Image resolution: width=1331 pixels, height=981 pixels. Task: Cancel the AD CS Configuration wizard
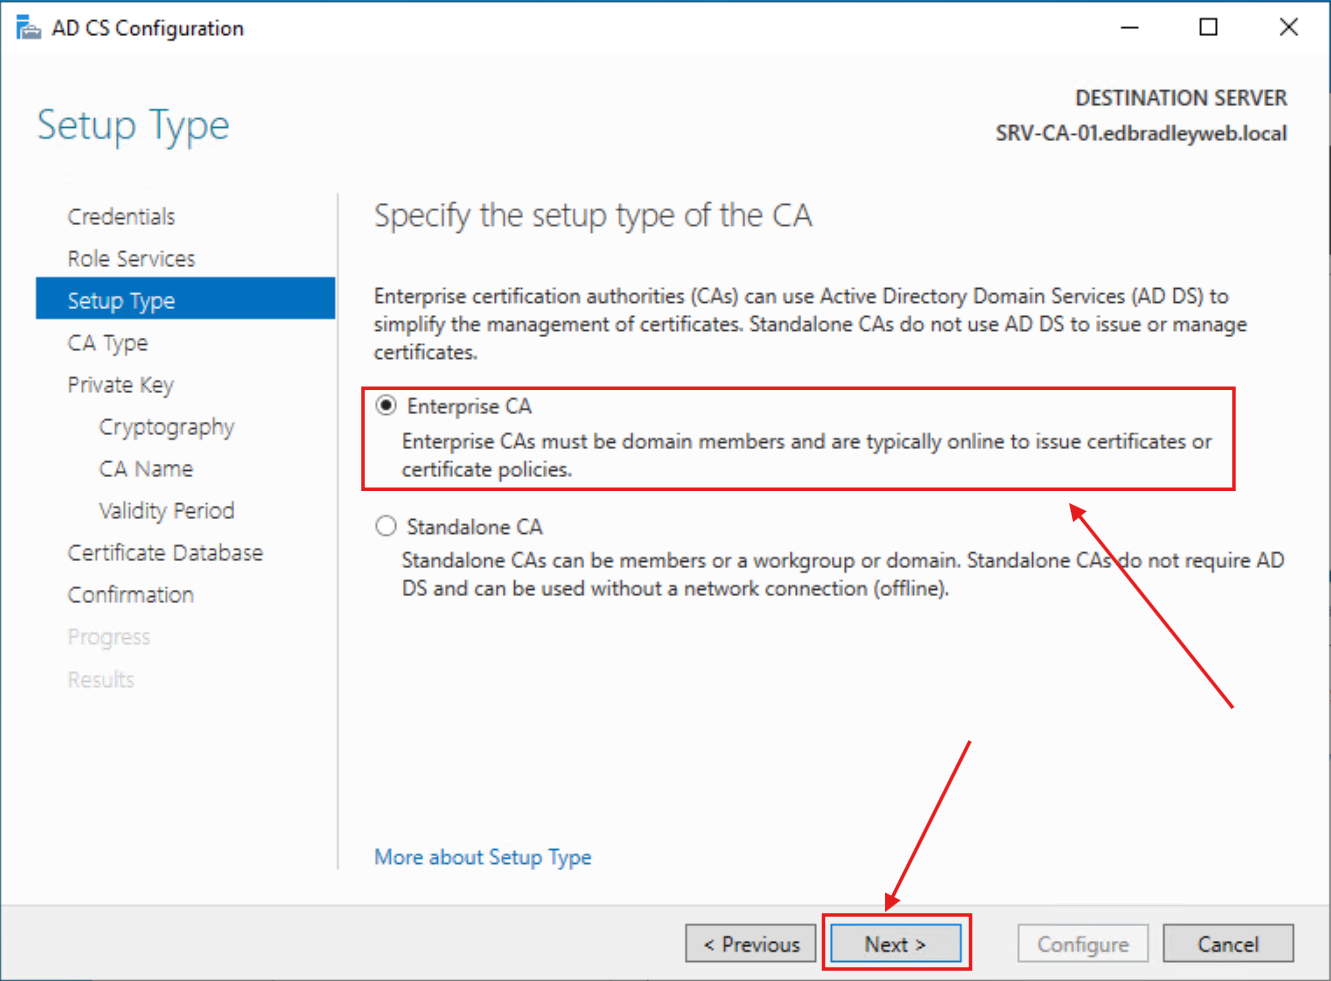coord(1228,943)
